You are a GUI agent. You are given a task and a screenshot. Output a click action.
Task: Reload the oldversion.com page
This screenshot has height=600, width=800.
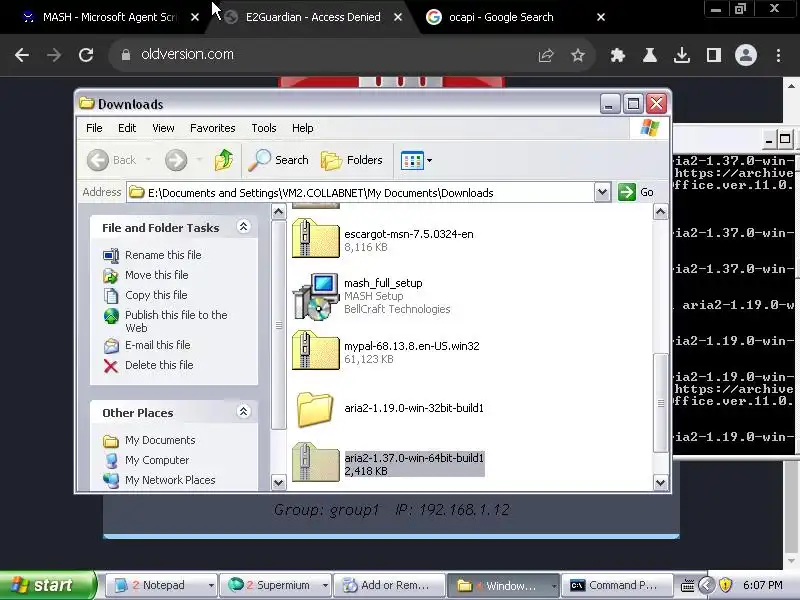coord(86,55)
